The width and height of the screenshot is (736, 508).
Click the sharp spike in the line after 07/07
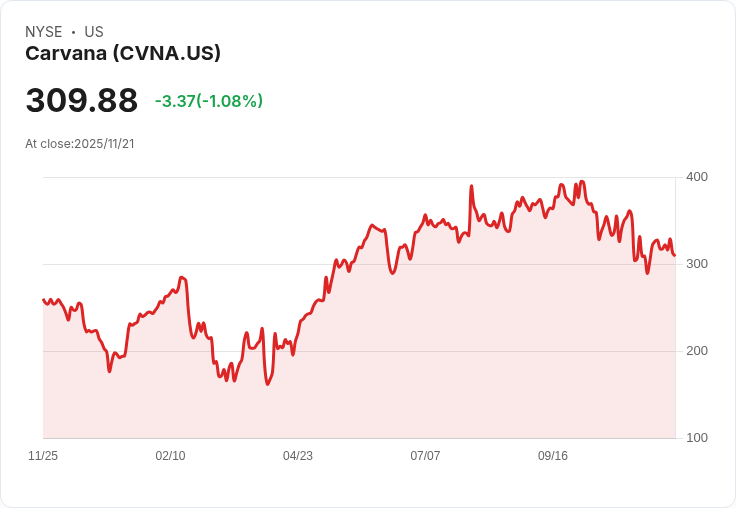[x=471, y=186]
